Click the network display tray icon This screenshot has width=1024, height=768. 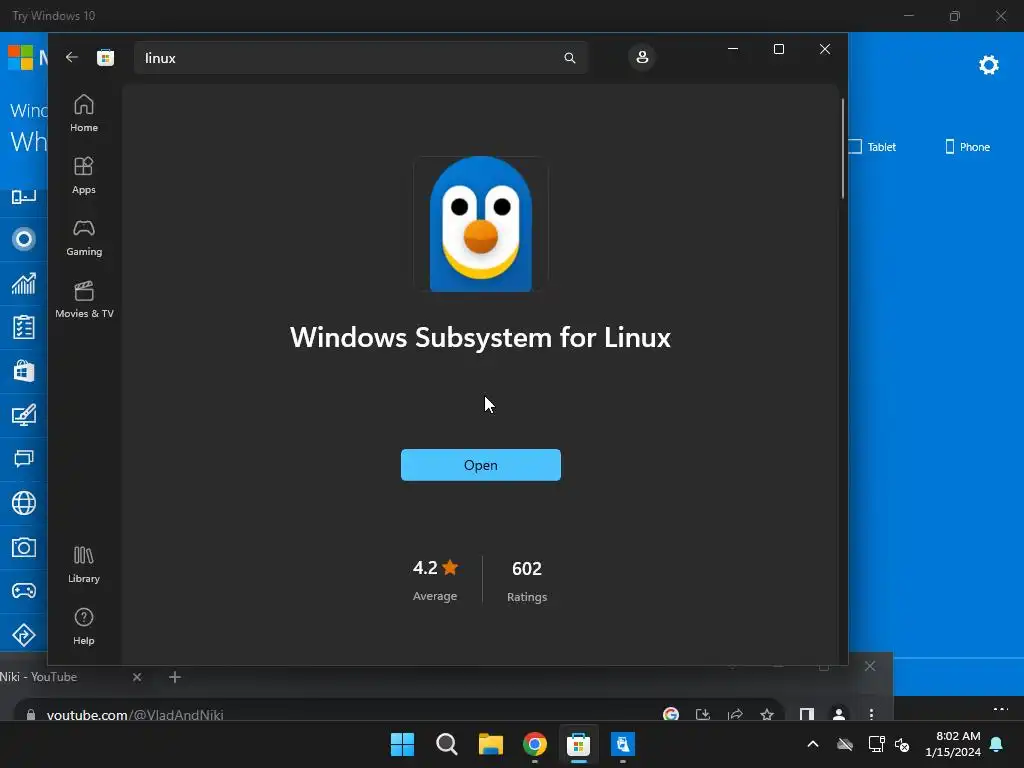[876, 744]
